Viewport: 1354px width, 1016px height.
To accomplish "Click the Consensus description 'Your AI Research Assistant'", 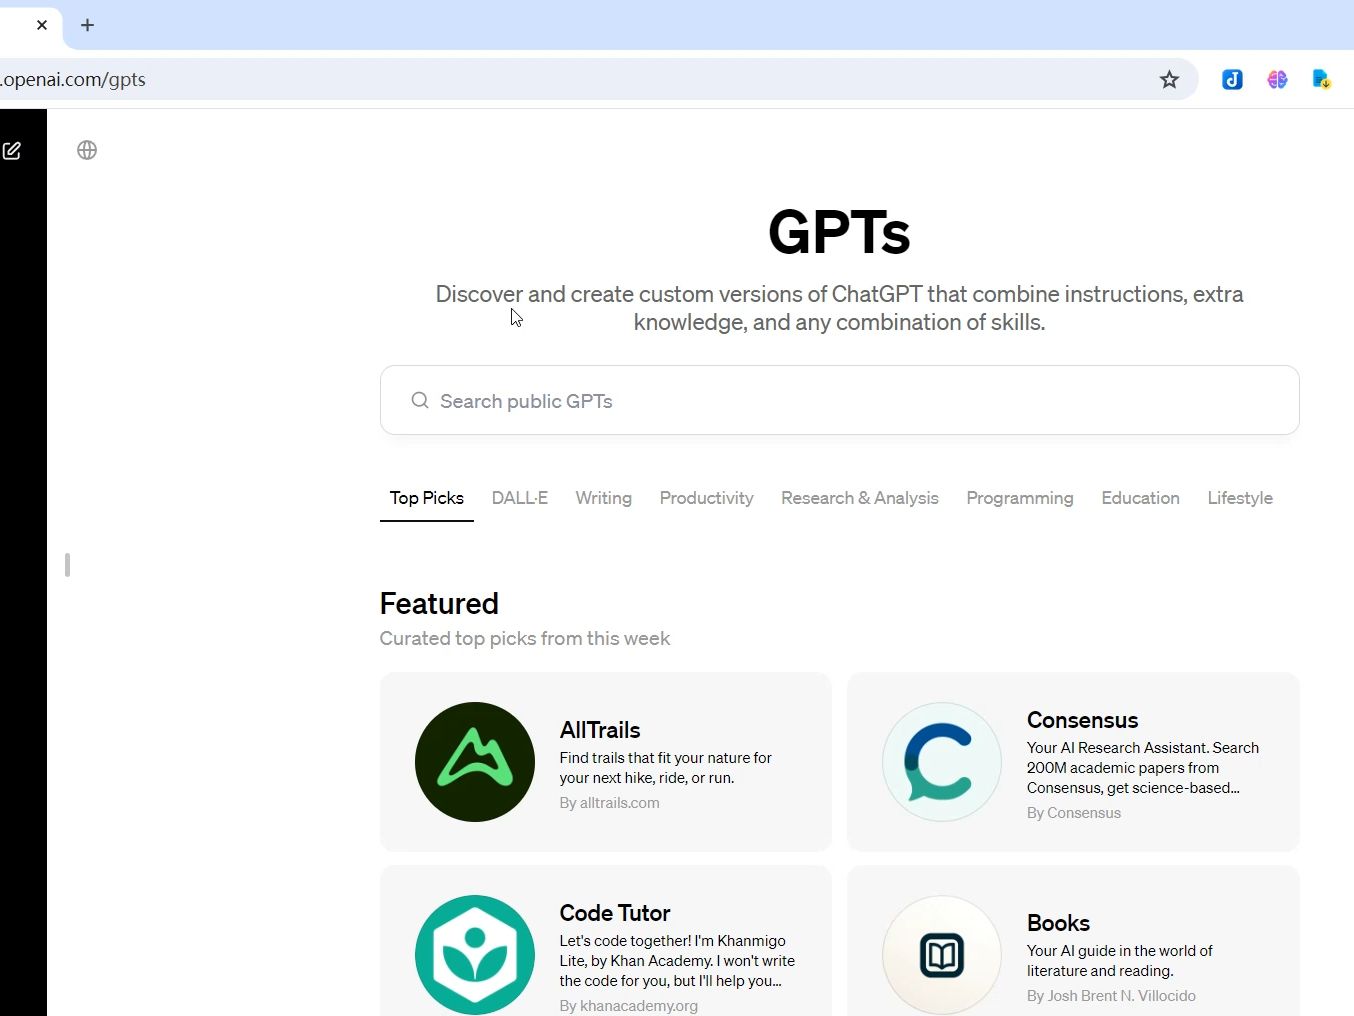I will (x=1143, y=768).
